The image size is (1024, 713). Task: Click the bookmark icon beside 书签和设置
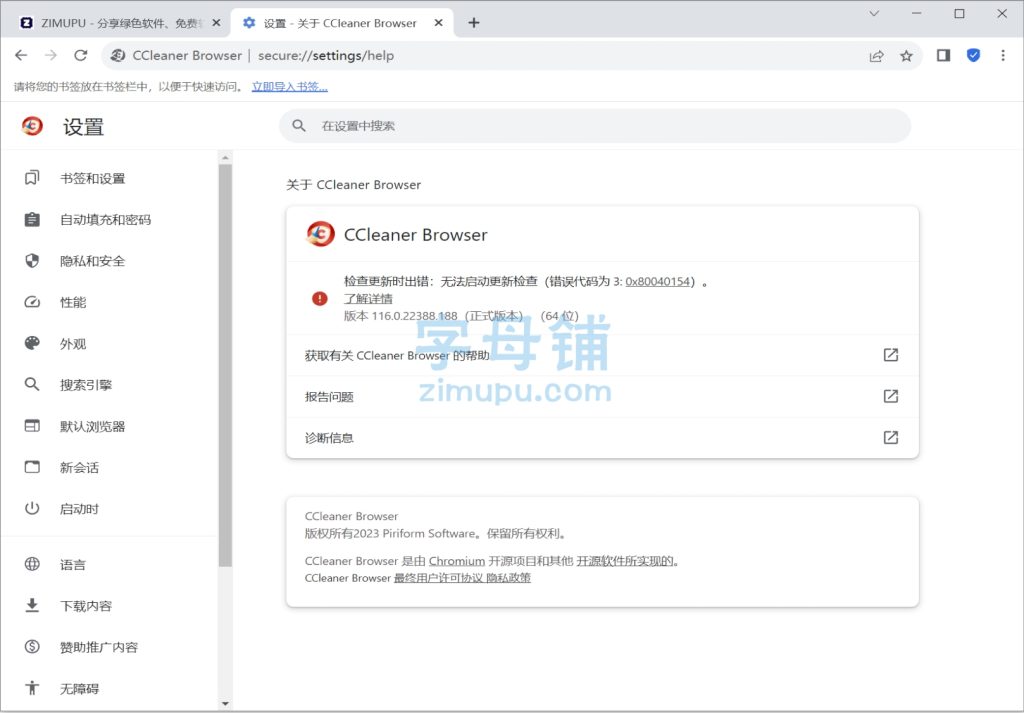(32, 178)
